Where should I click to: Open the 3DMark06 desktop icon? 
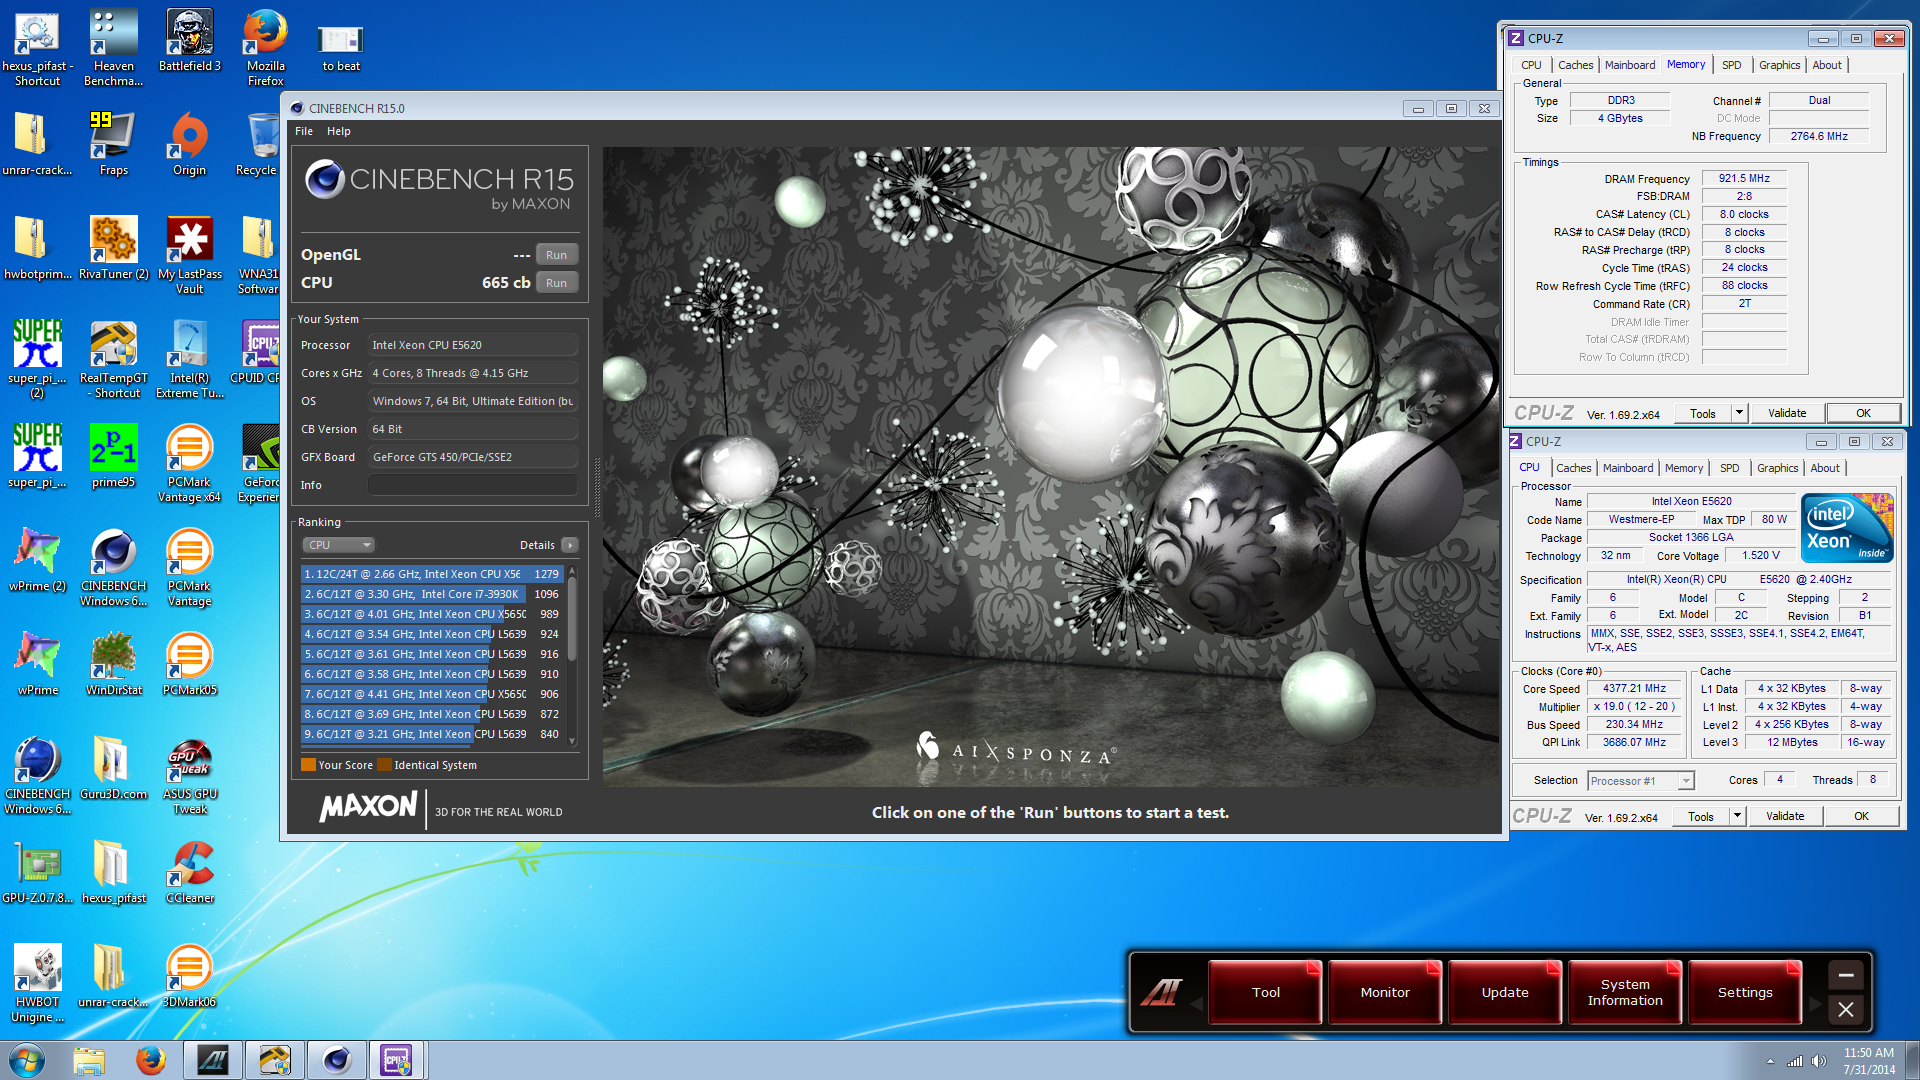[189, 975]
